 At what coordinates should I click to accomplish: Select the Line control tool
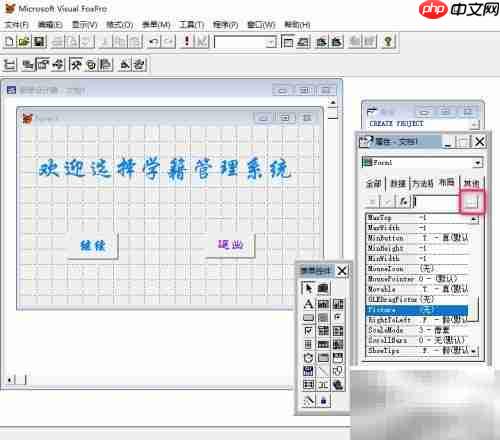pos(323,371)
